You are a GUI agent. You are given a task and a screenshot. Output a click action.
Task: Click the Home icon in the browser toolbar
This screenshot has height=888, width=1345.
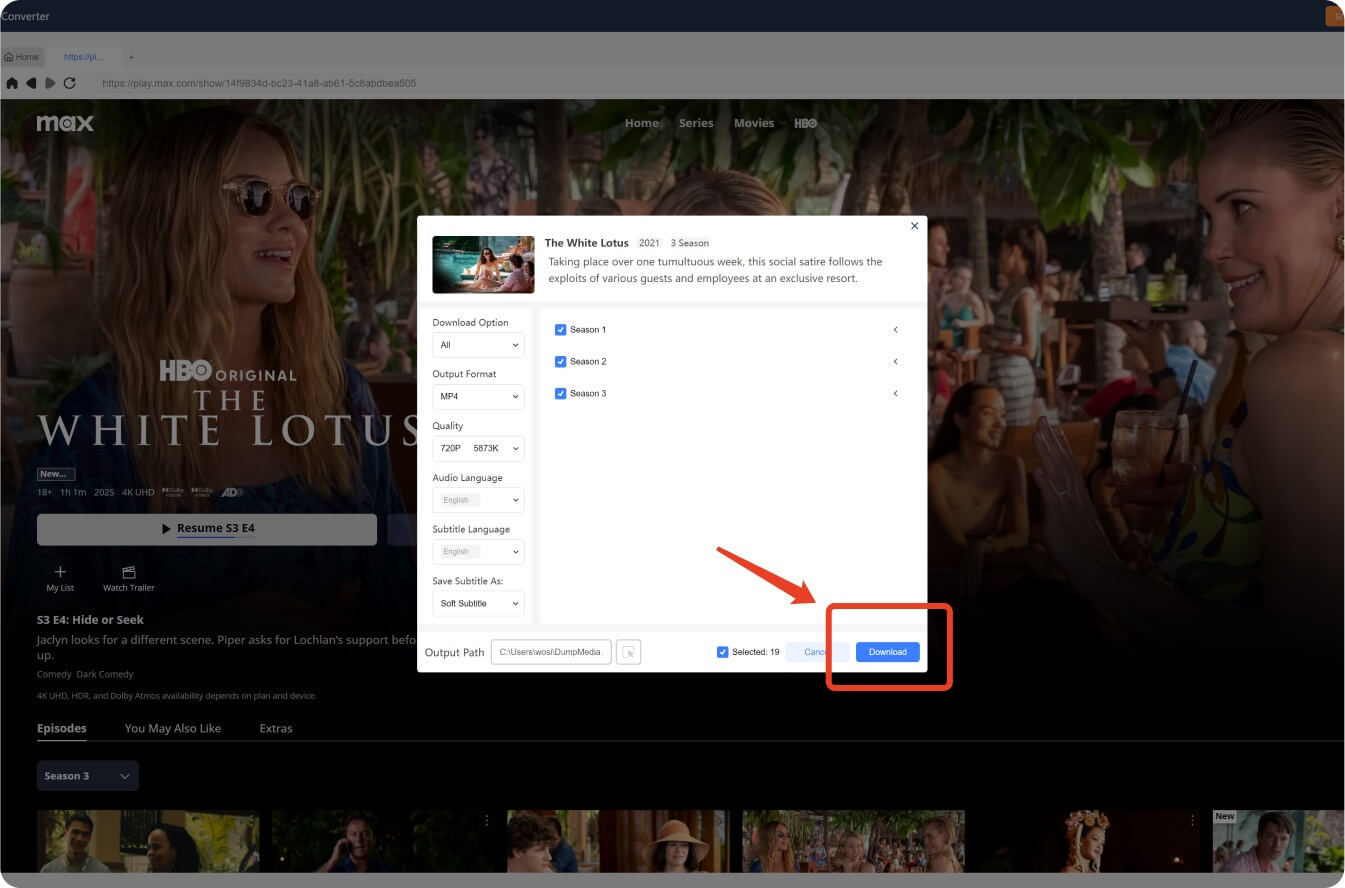click(13, 83)
